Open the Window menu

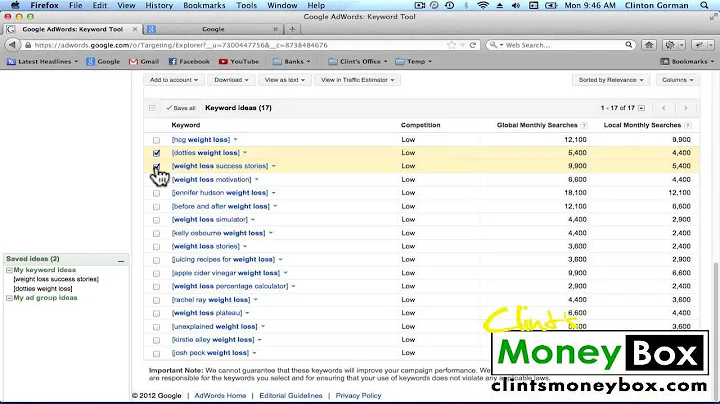(282, 6)
